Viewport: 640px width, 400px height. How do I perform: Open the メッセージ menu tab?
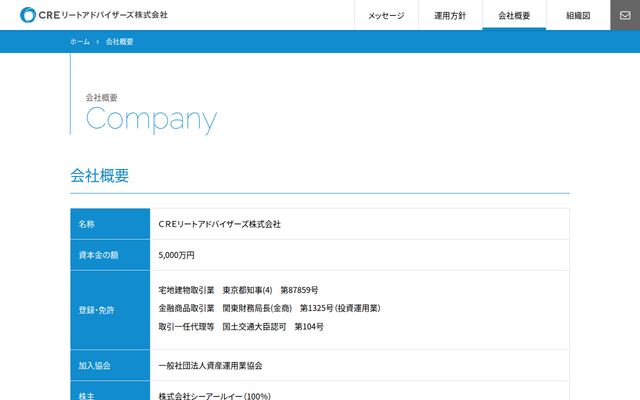[386, 15]
